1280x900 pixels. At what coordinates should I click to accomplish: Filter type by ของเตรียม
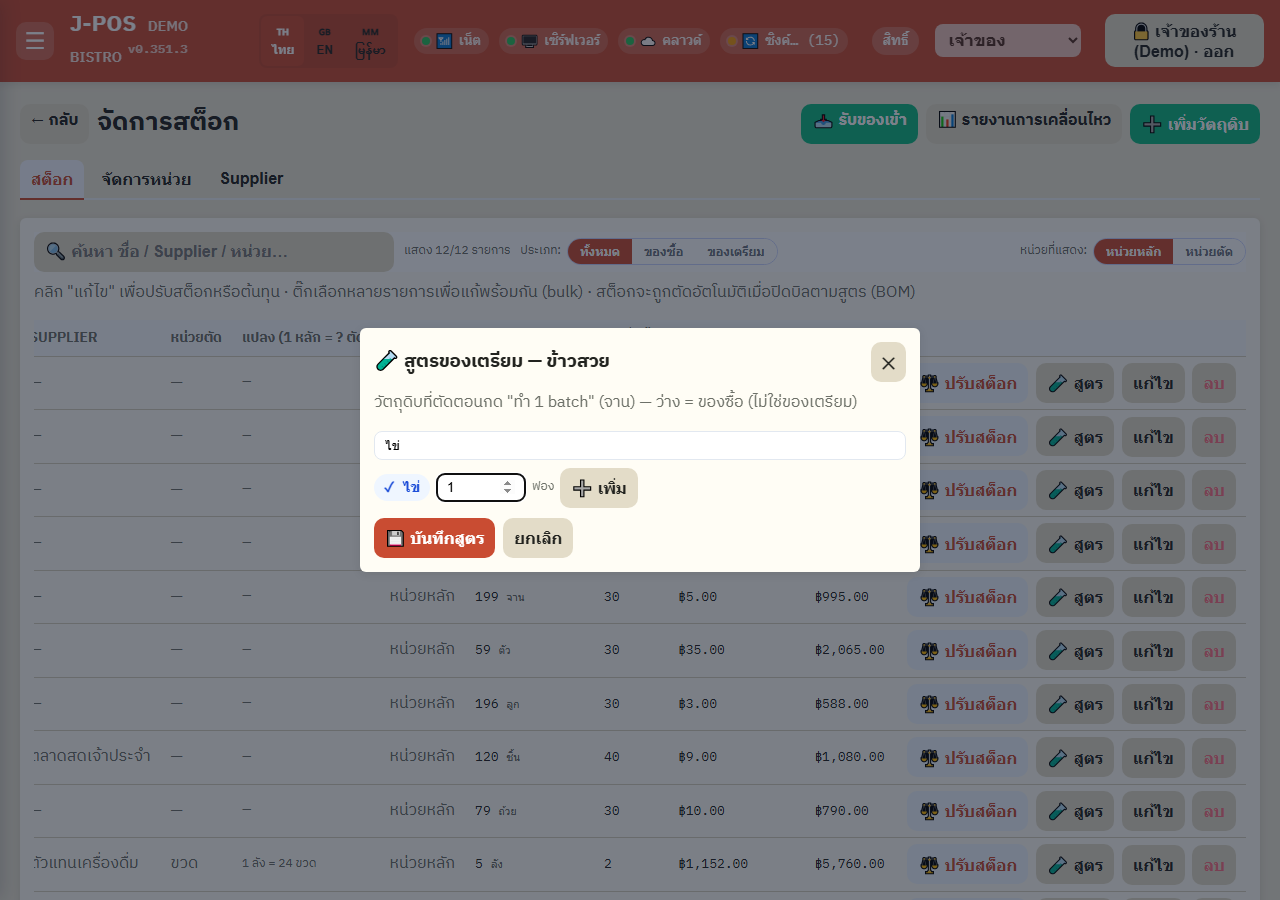(x=736, y=251)
